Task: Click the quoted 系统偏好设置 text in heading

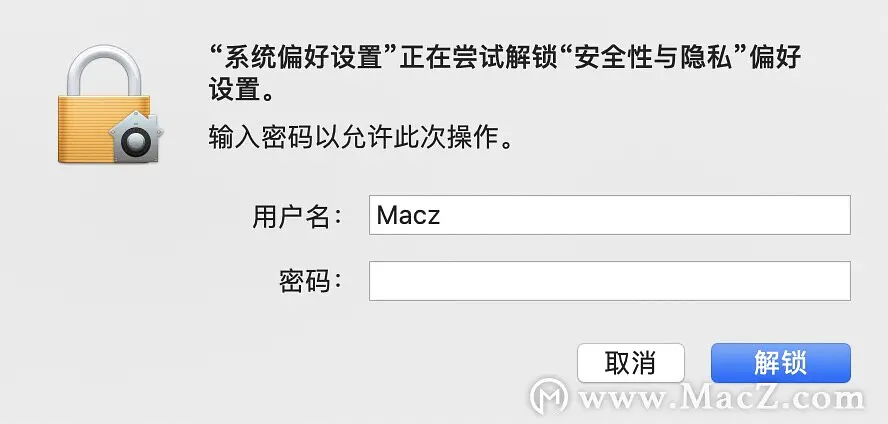Action: pos(302,58)
